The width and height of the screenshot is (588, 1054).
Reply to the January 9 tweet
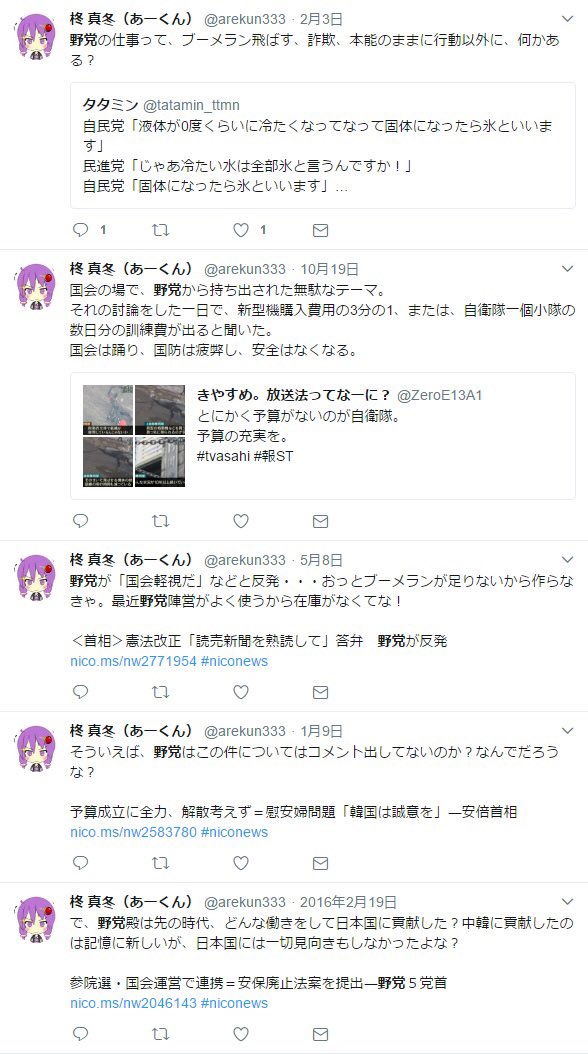pyautogui.click(x=81, y=863)
